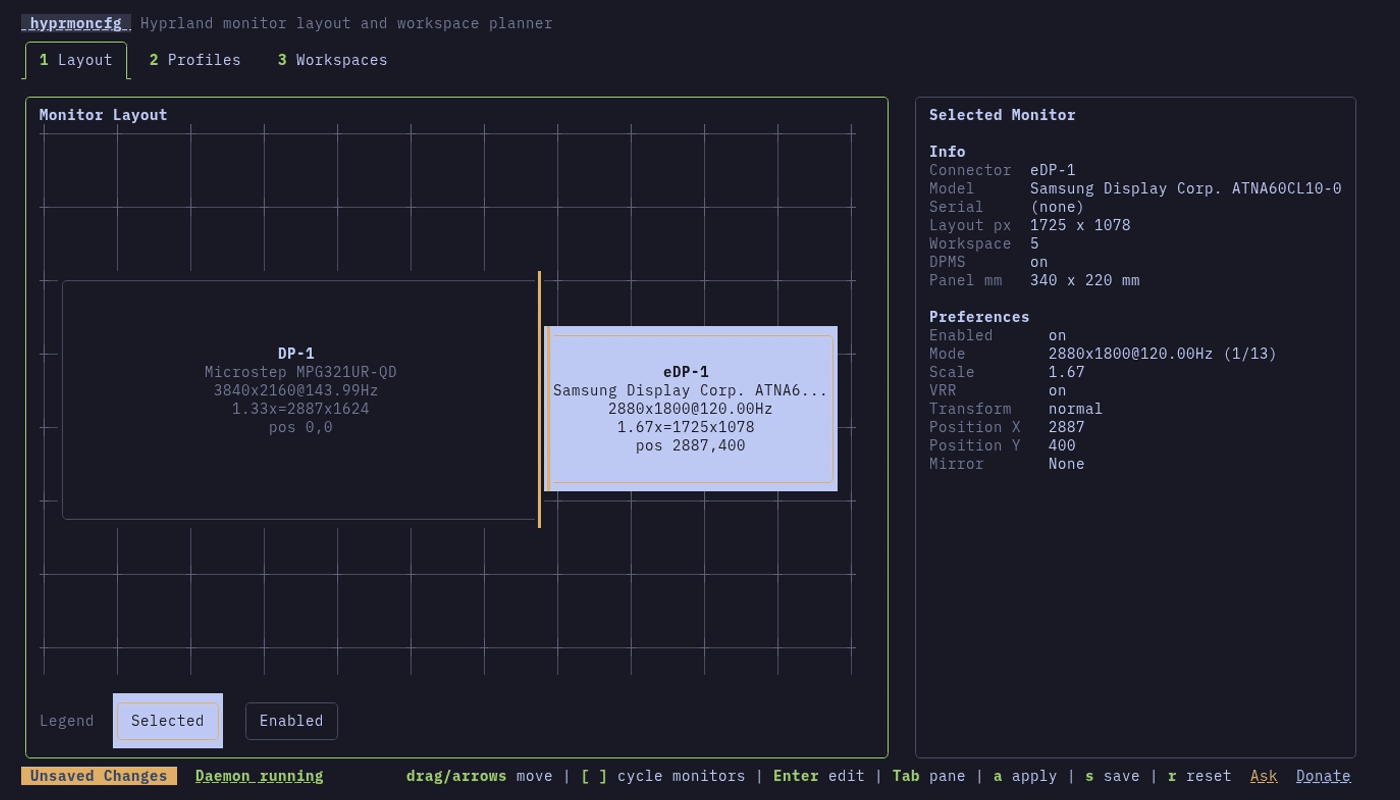Click the DPMS on value
The height and width of the screenshot is (800, 1400).
click(x=1039, y=262)
